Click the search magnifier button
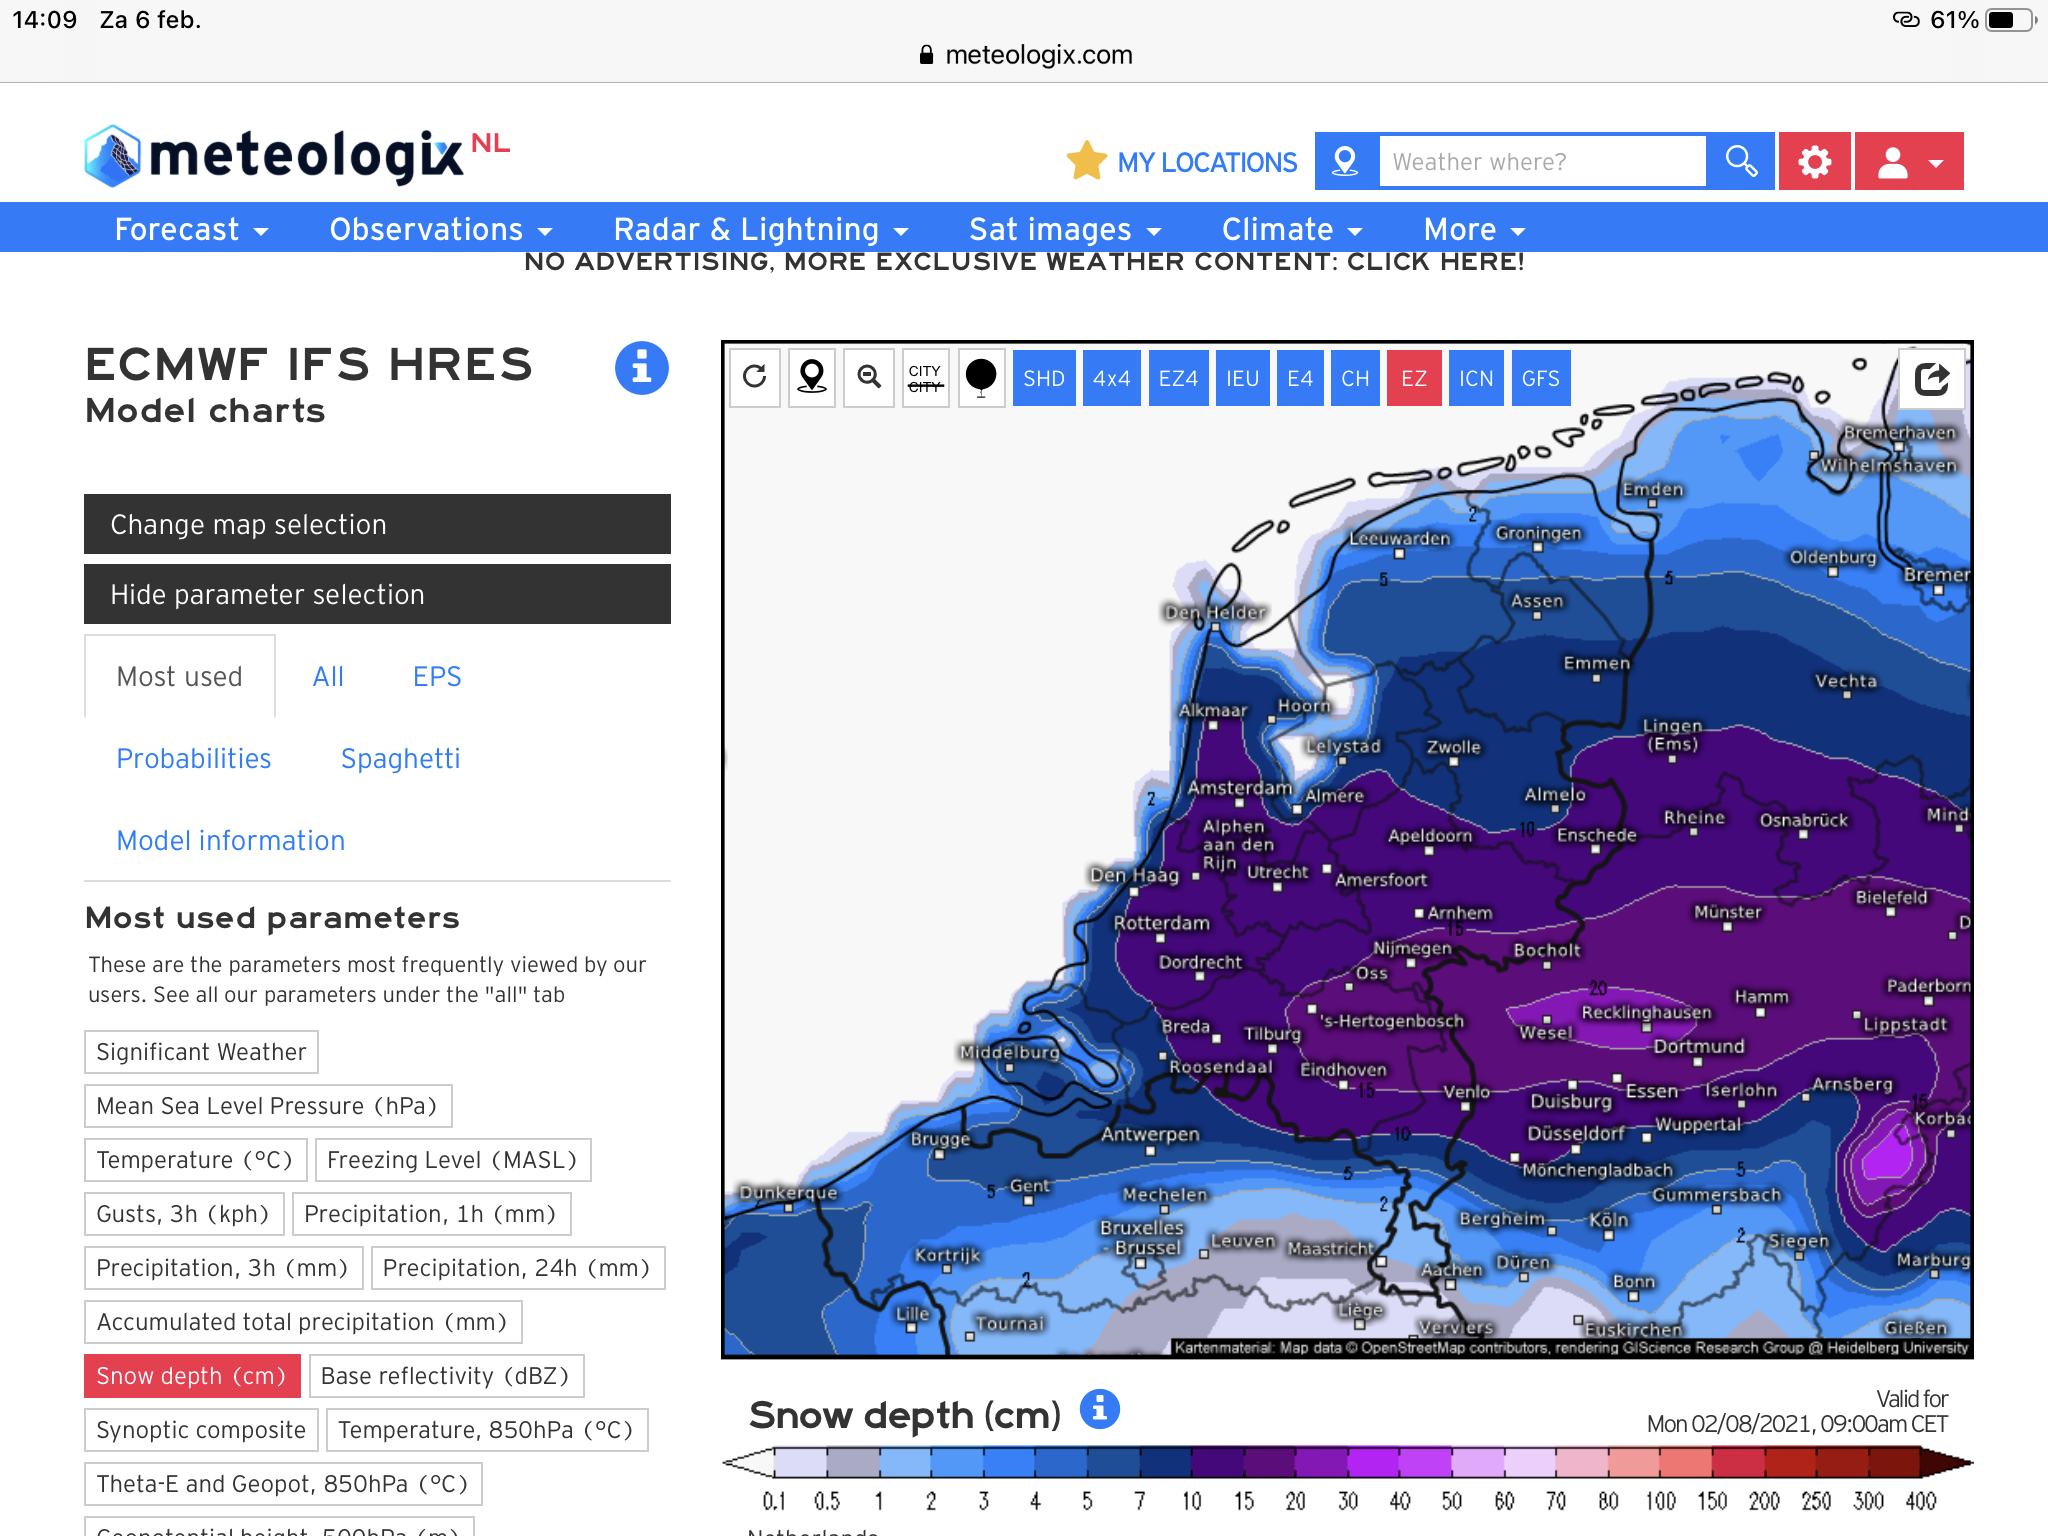Screen dimensions: 2048x1536 click(1741, 161)
